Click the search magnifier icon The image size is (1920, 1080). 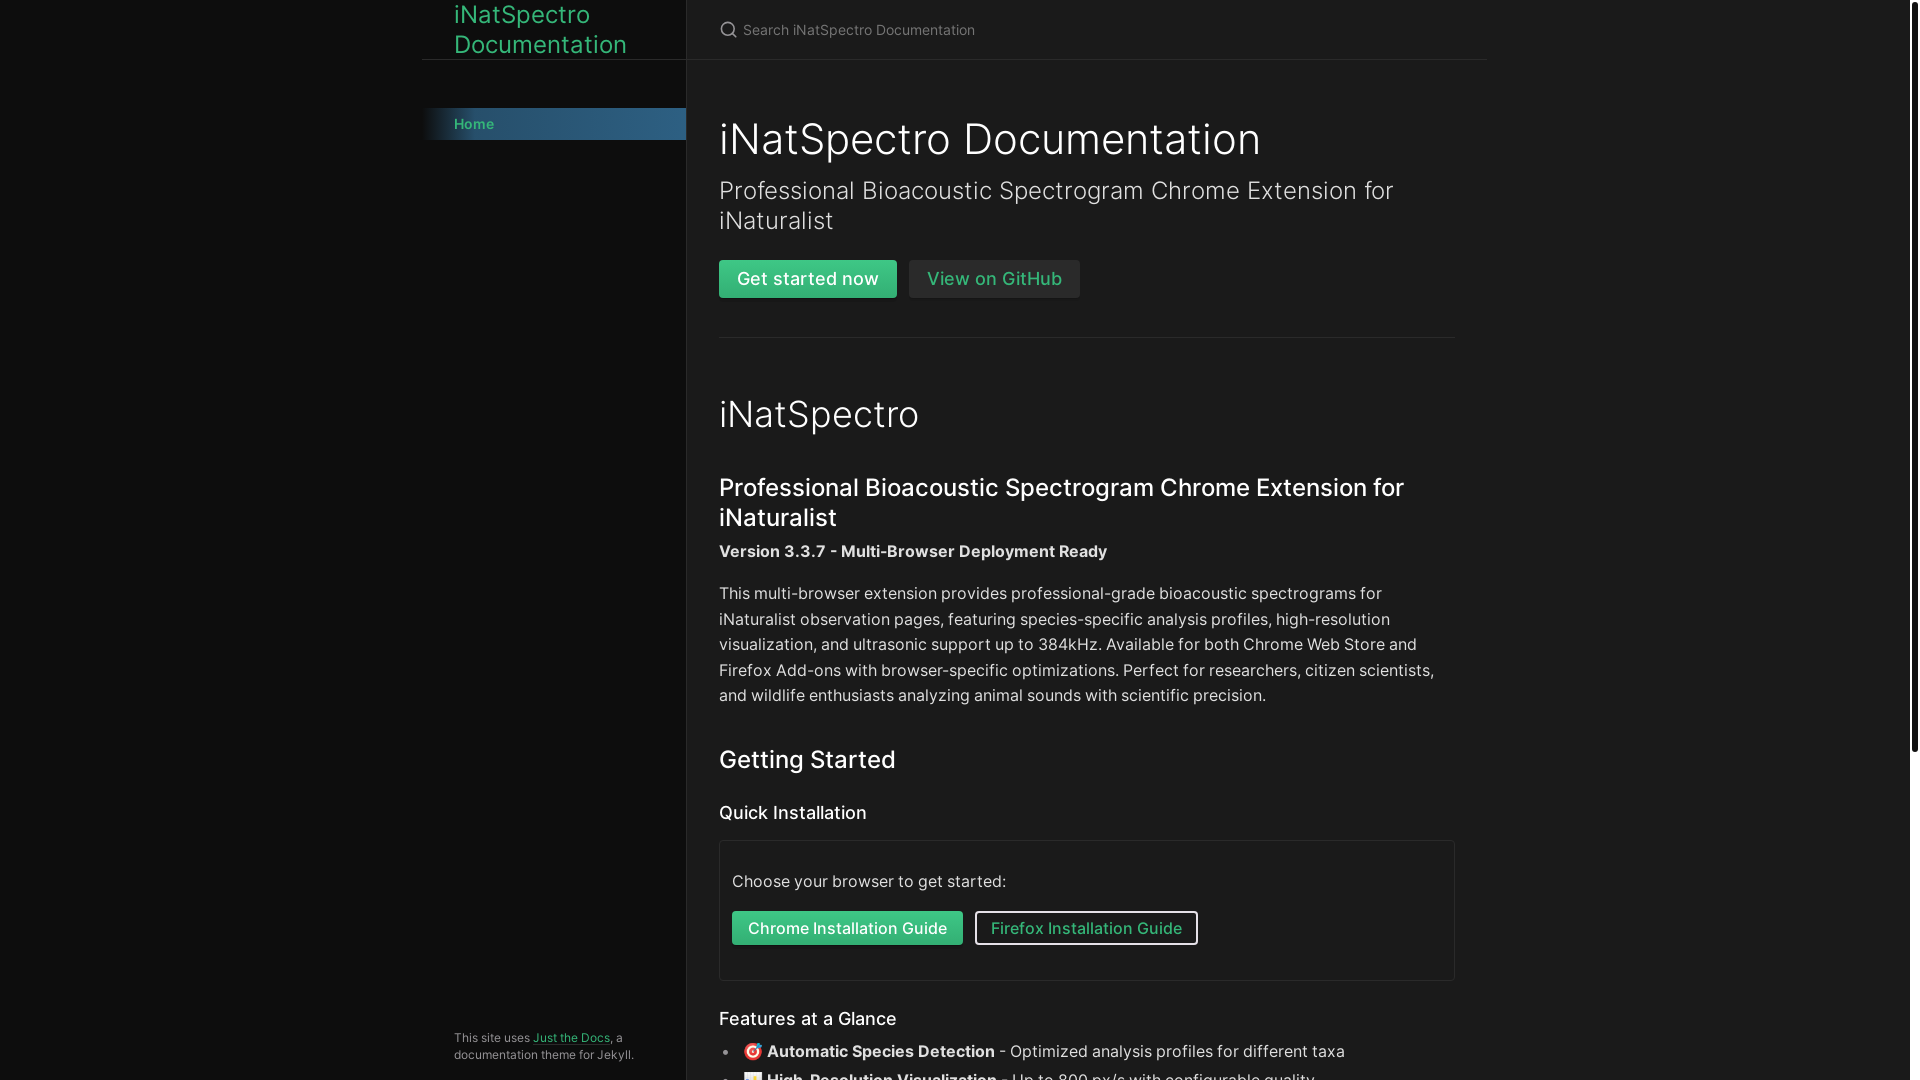click(x=728, y=30)
